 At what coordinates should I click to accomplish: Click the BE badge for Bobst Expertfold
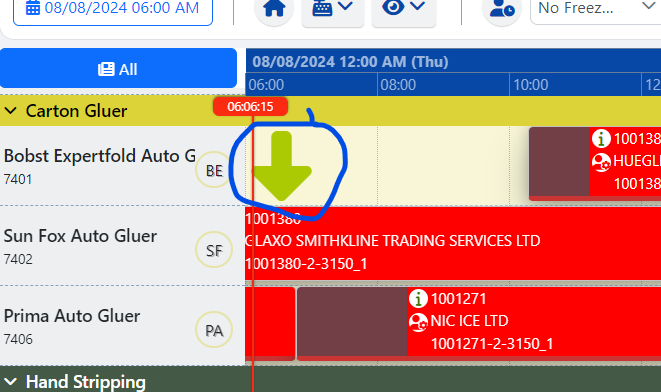(214, 170)
